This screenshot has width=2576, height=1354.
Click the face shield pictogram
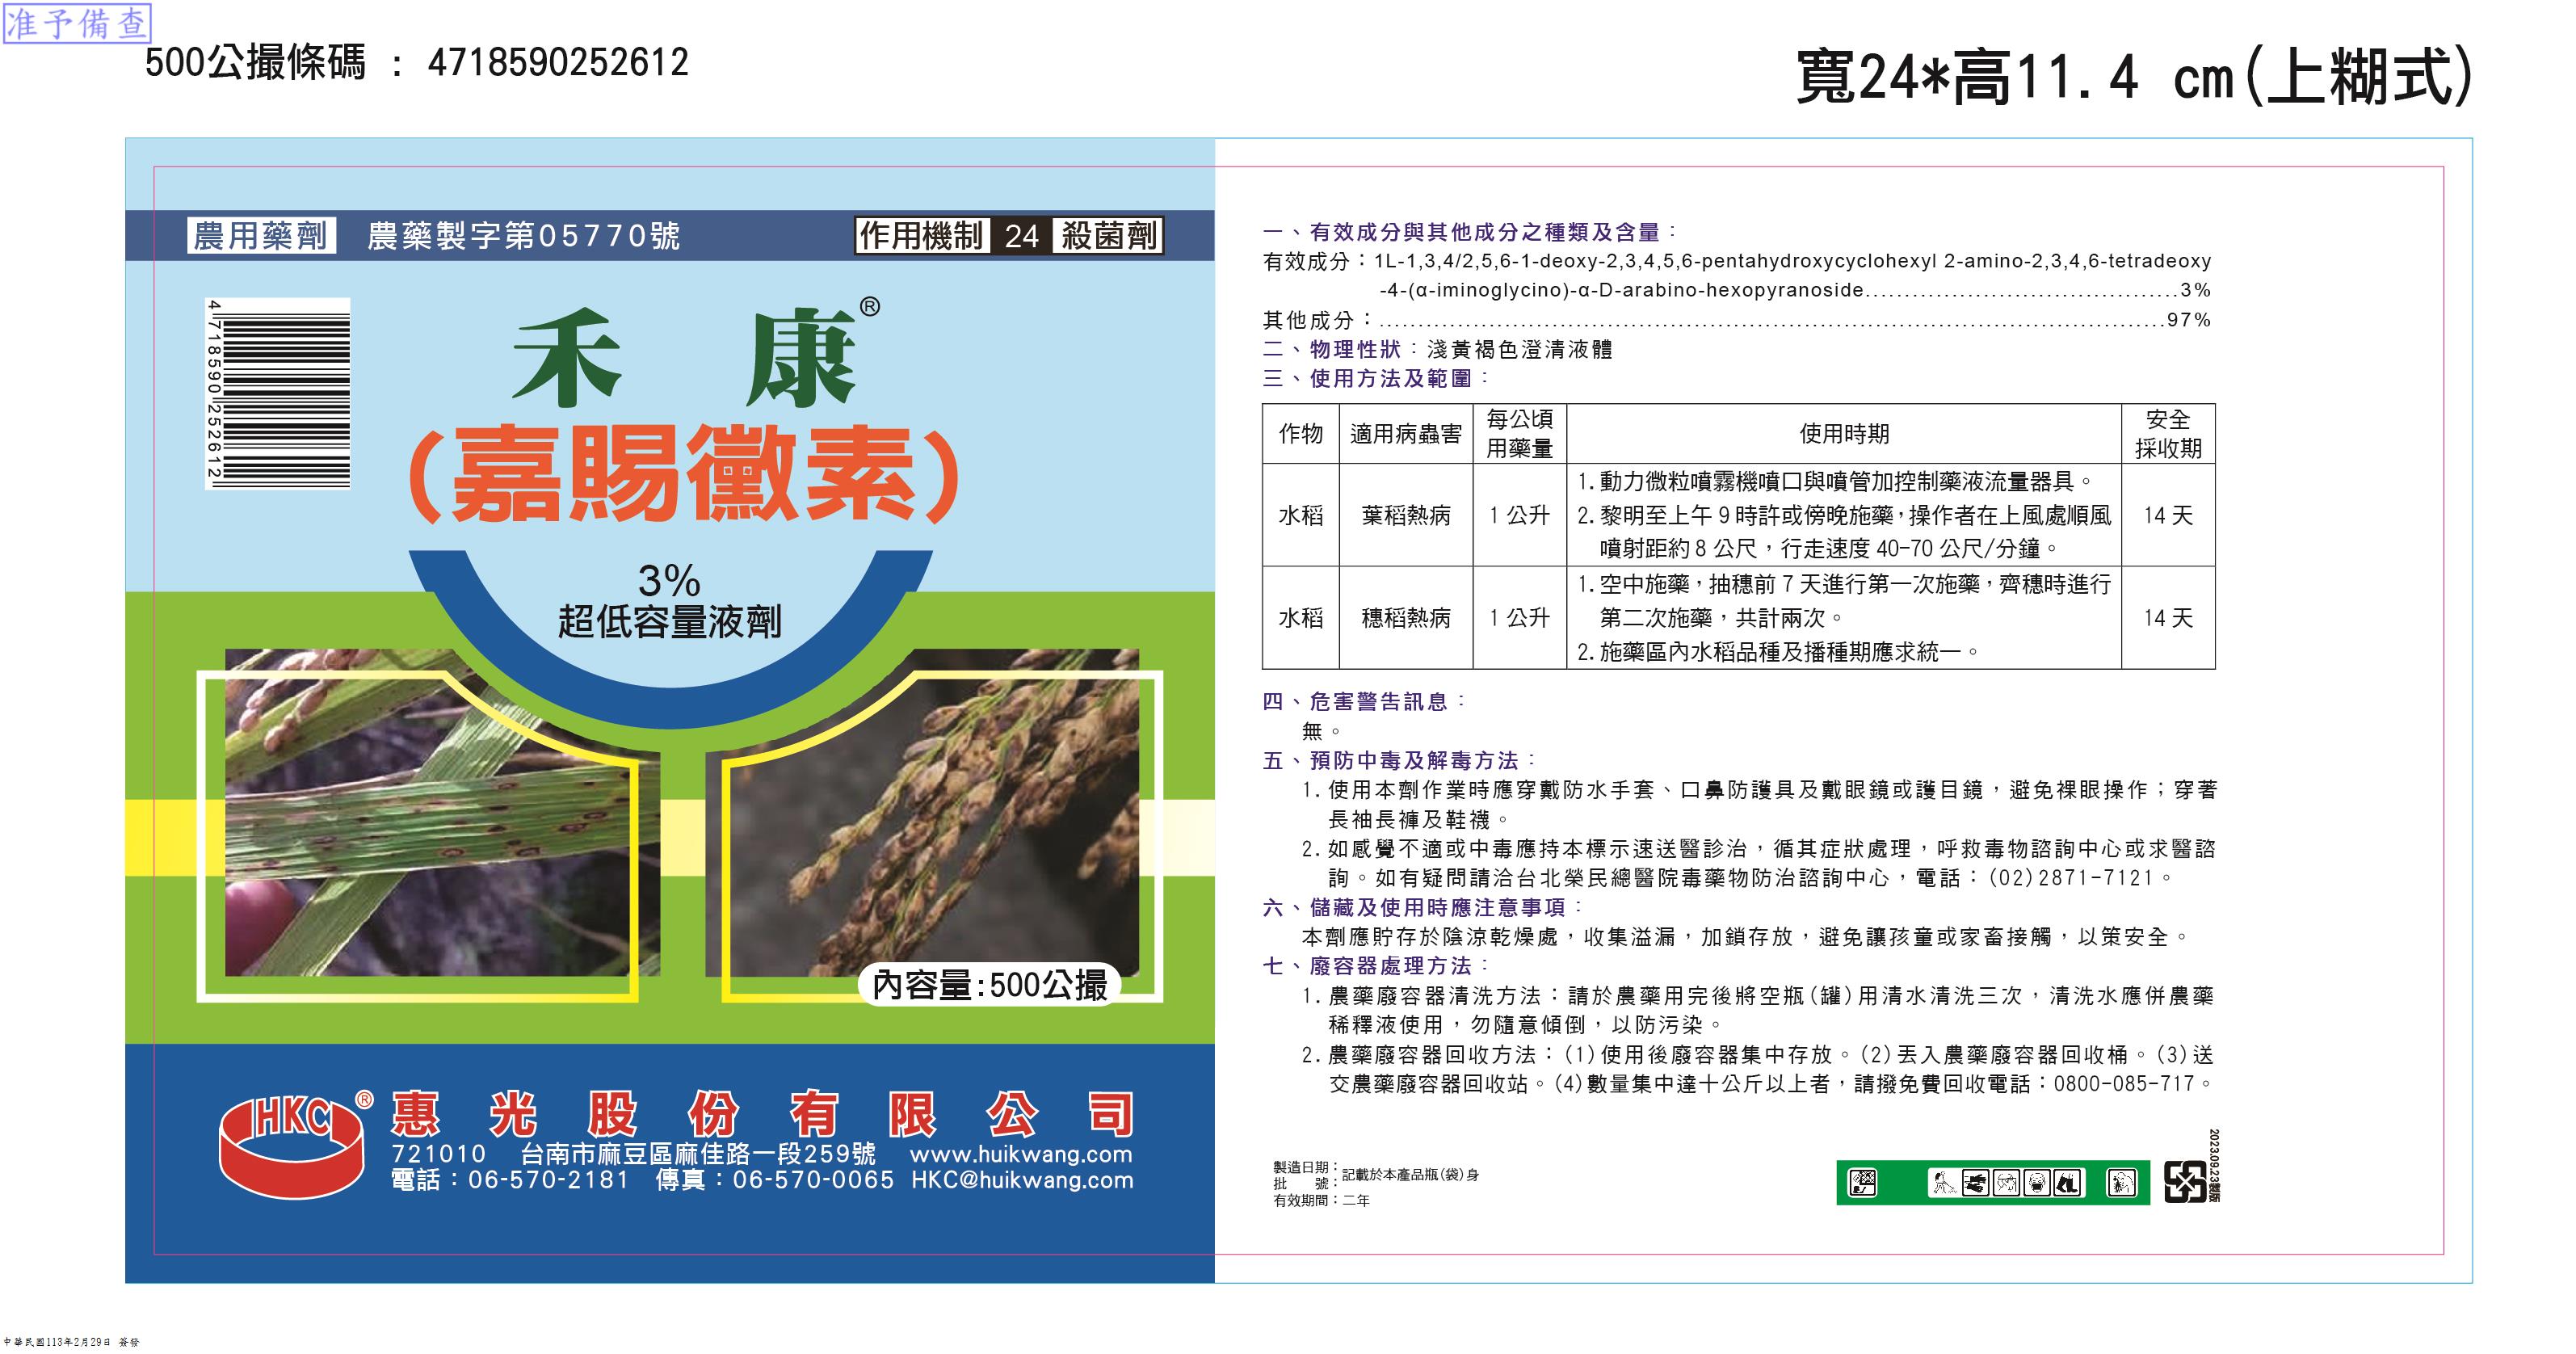pyautogui.click(x=2006, y=1184)
